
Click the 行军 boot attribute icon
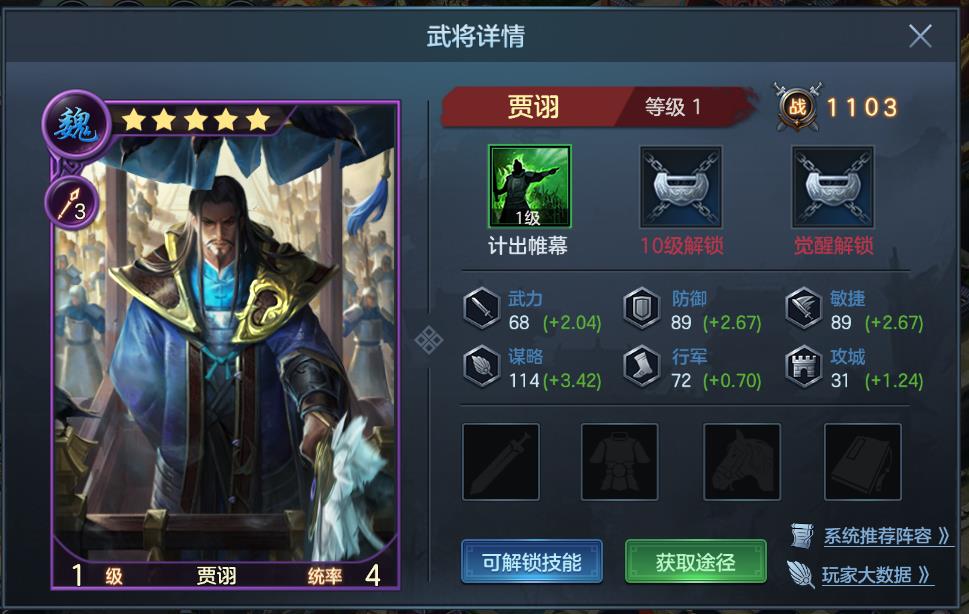click(x=641, y=366)
